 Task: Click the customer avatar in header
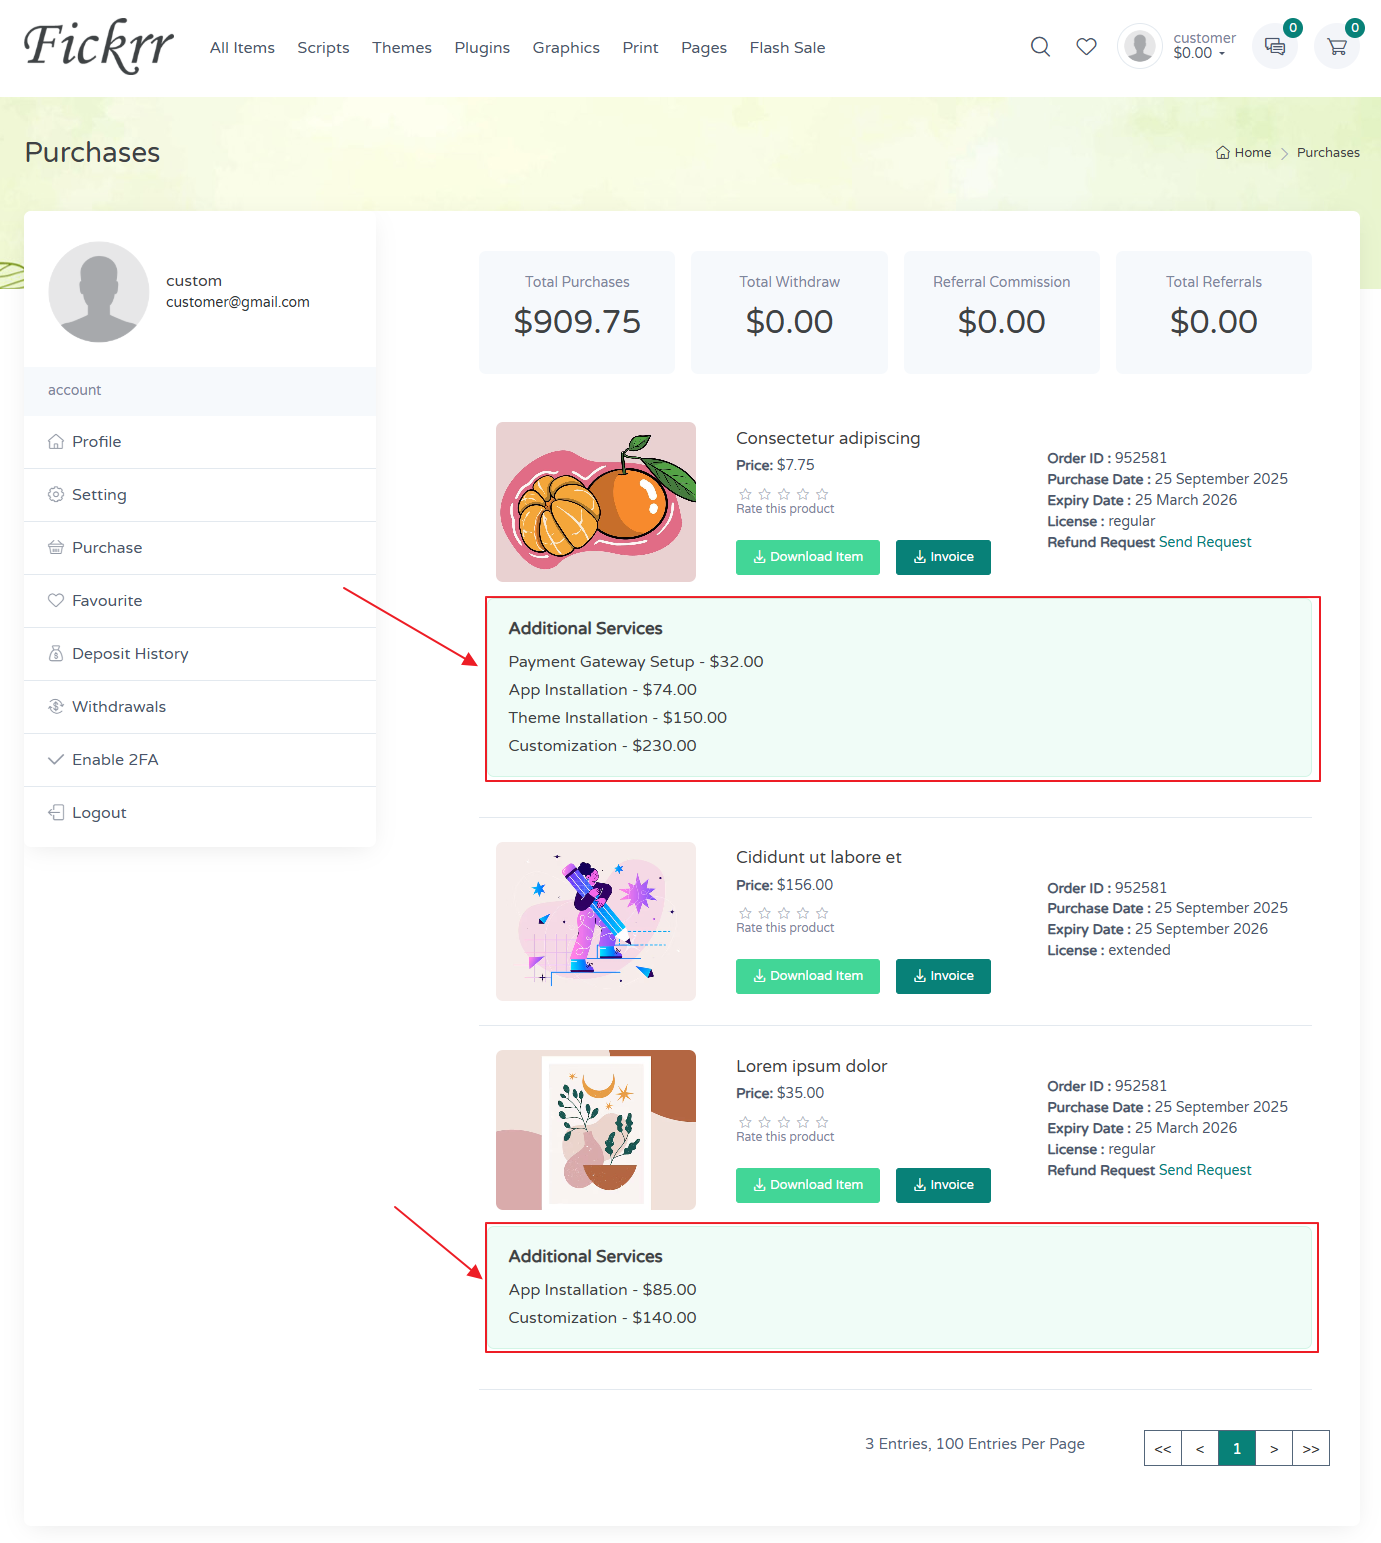coord(1139,46)
